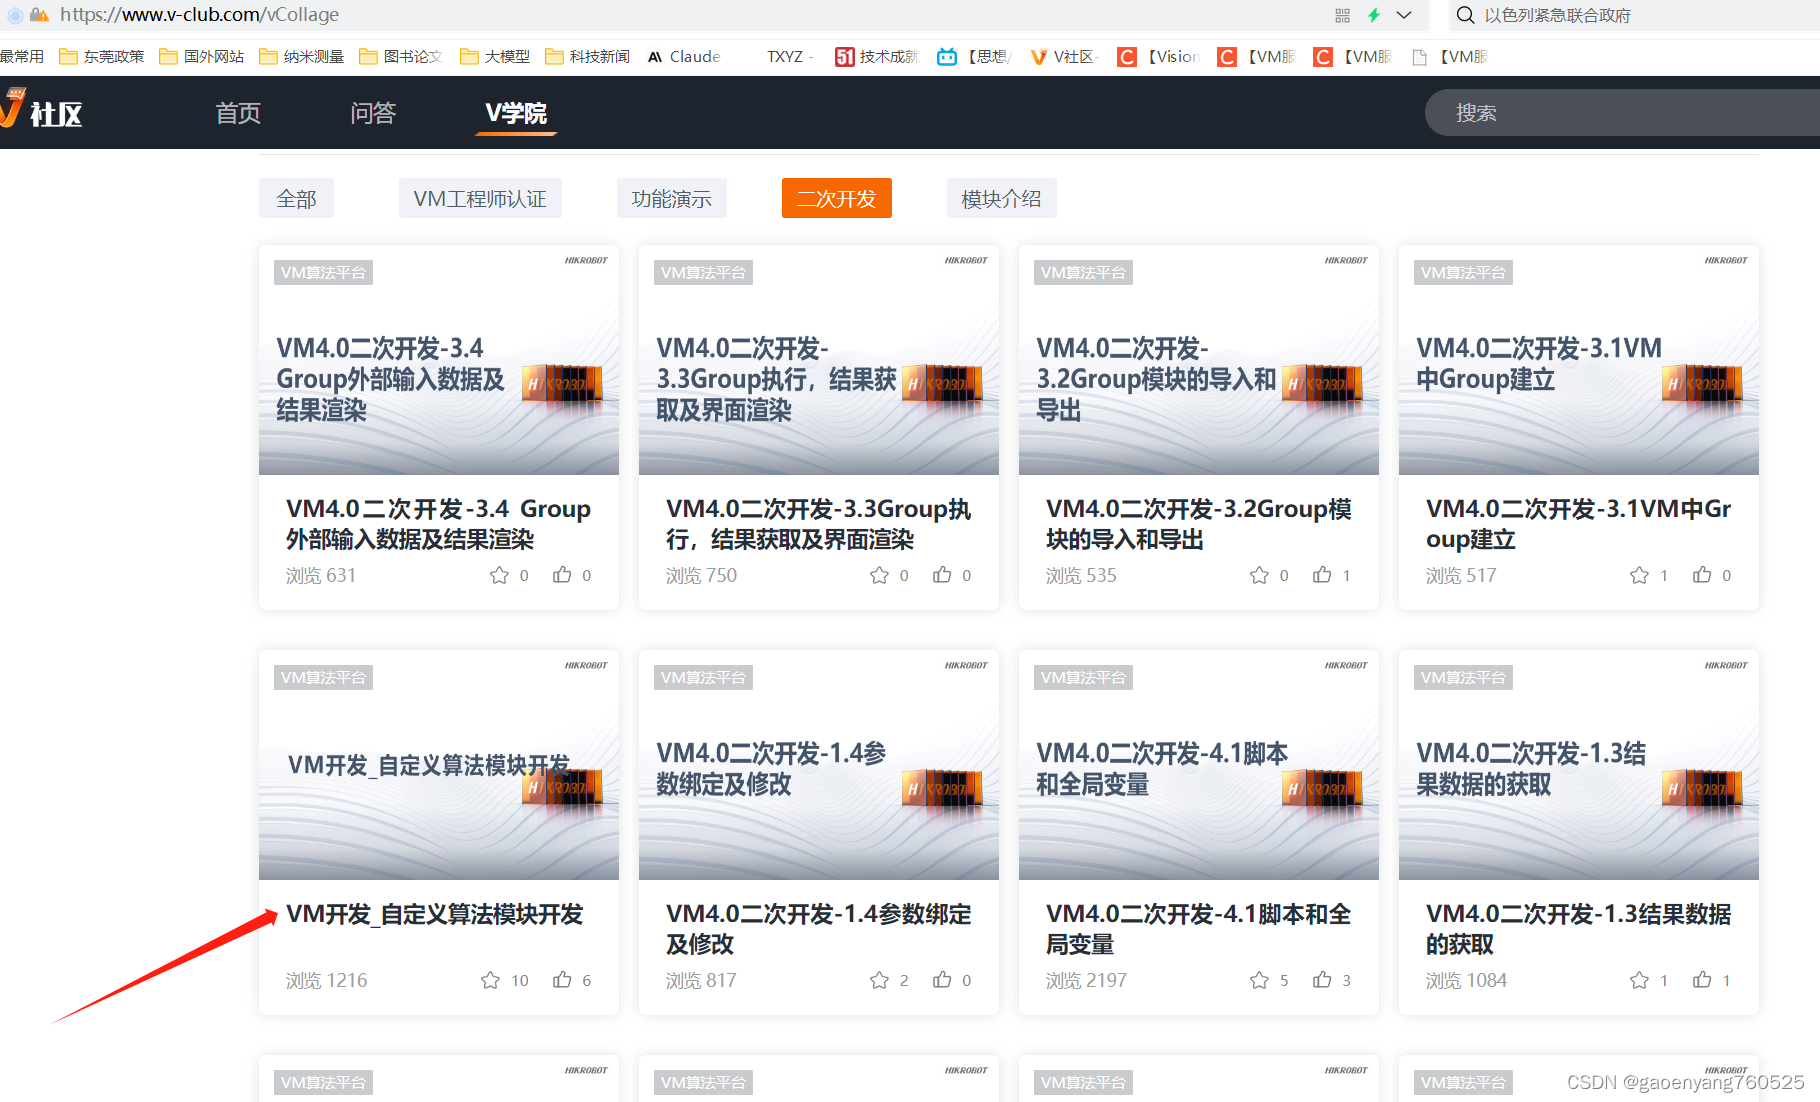Open the TXYZ bookmark

(790, 57)
